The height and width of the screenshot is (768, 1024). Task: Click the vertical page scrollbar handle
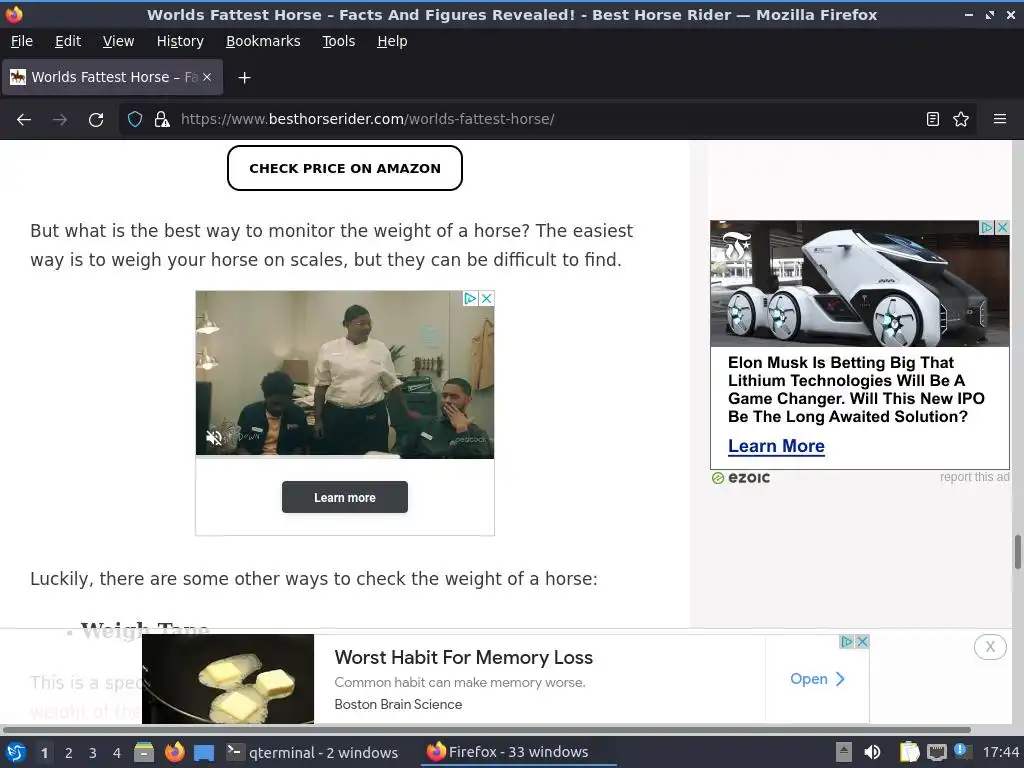coord(1017,552)
